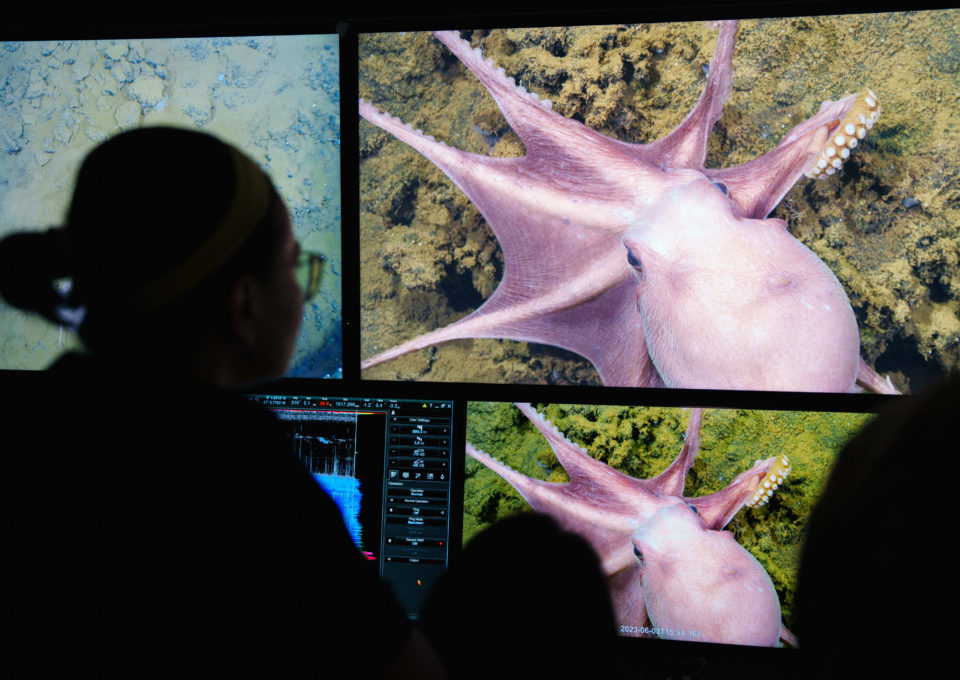This screenshot has width=960, height=680.
Task: Expand the Normal Operation button arrow
Action: [393, 501]
